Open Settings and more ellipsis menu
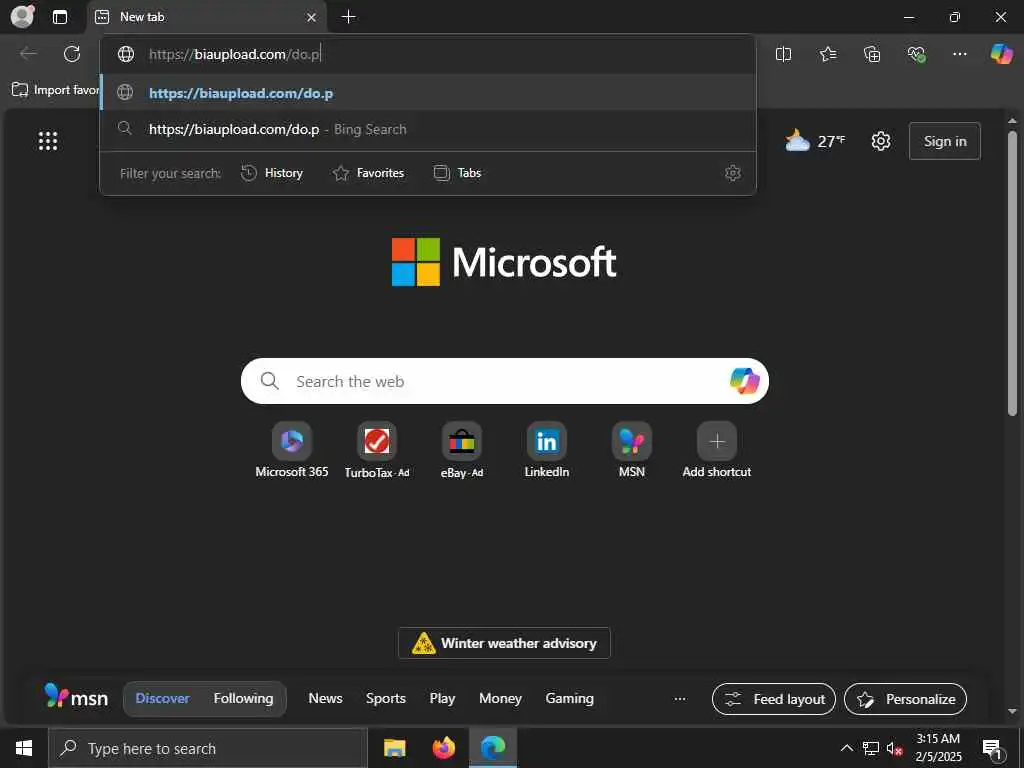Screen dimensions: 1024x768 (x=959, y=54)
